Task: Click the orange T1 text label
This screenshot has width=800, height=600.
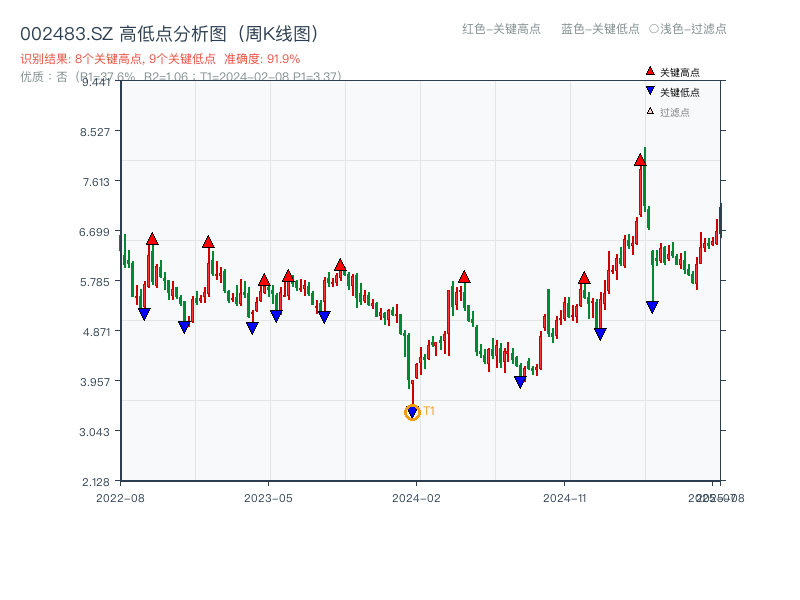Action: 429,411
